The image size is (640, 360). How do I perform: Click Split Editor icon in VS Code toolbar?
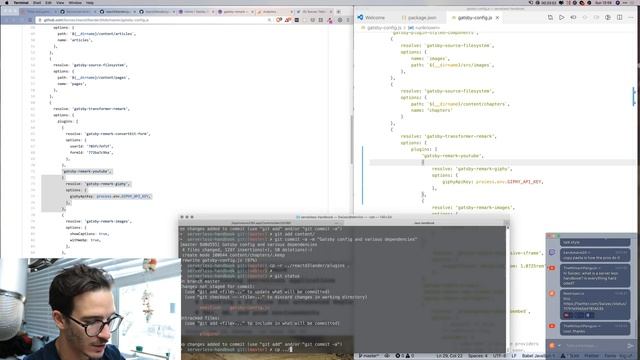pos(620,18)
